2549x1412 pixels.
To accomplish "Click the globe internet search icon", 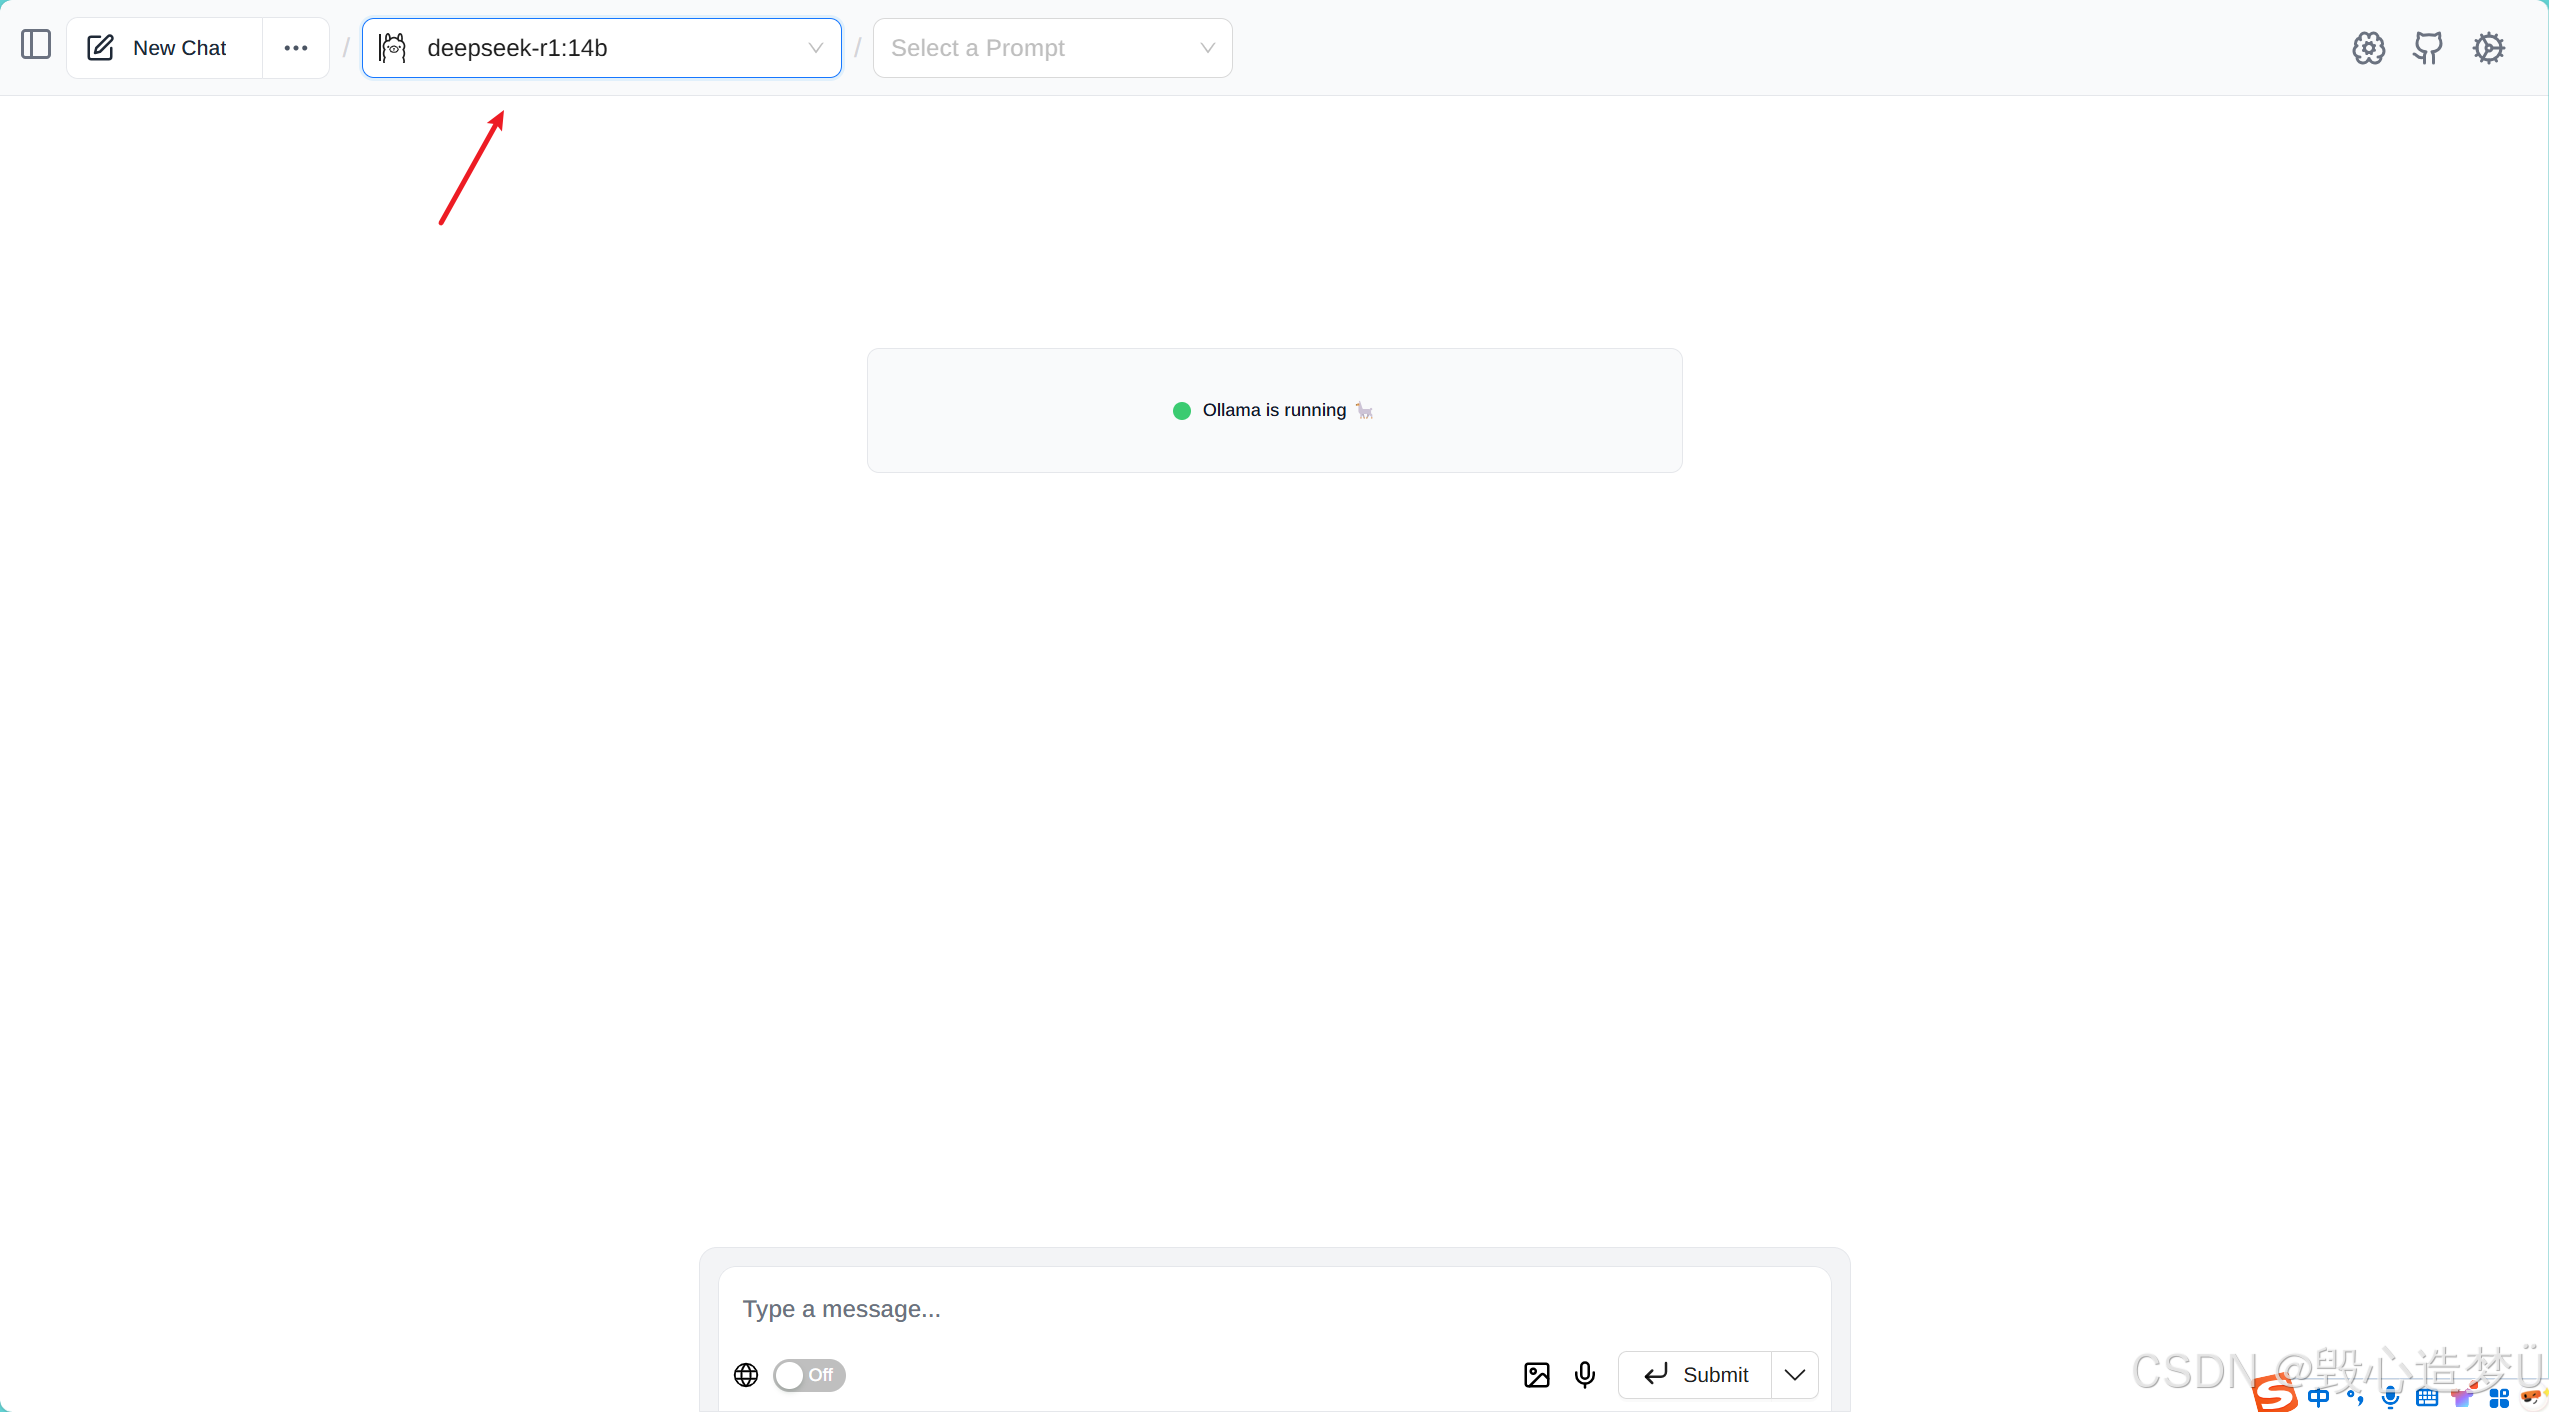I will tap(746, 1375).
